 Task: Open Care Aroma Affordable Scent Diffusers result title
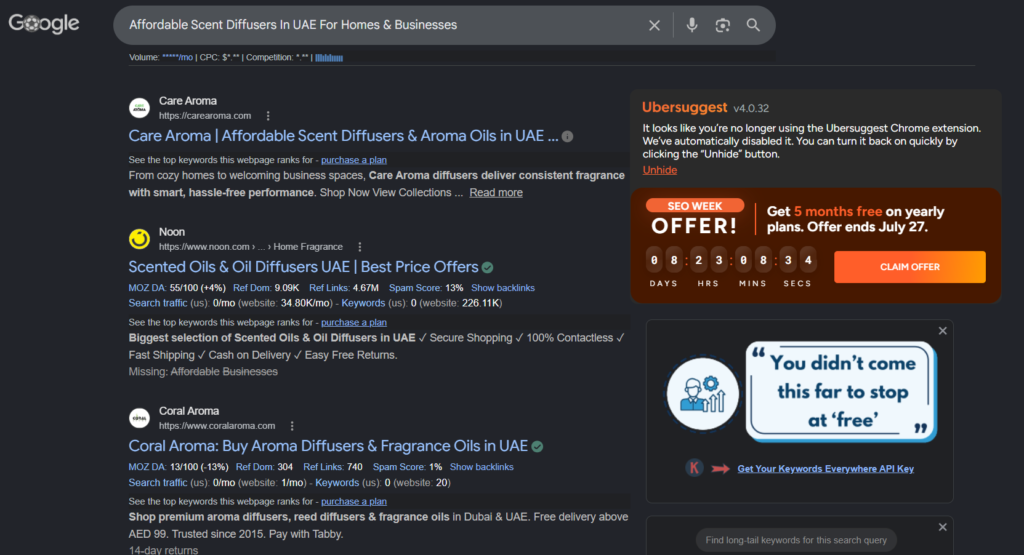click(343, 136)
